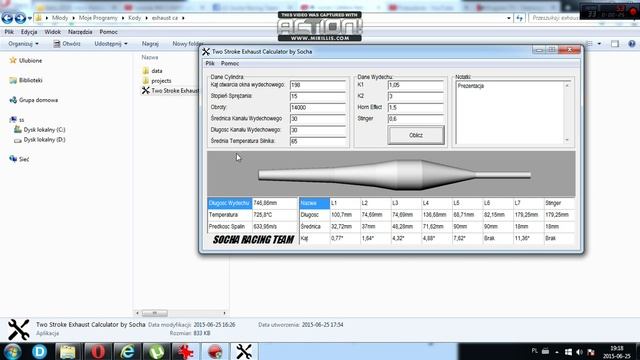Click the volume icon in system tray

tap(580, 352)
